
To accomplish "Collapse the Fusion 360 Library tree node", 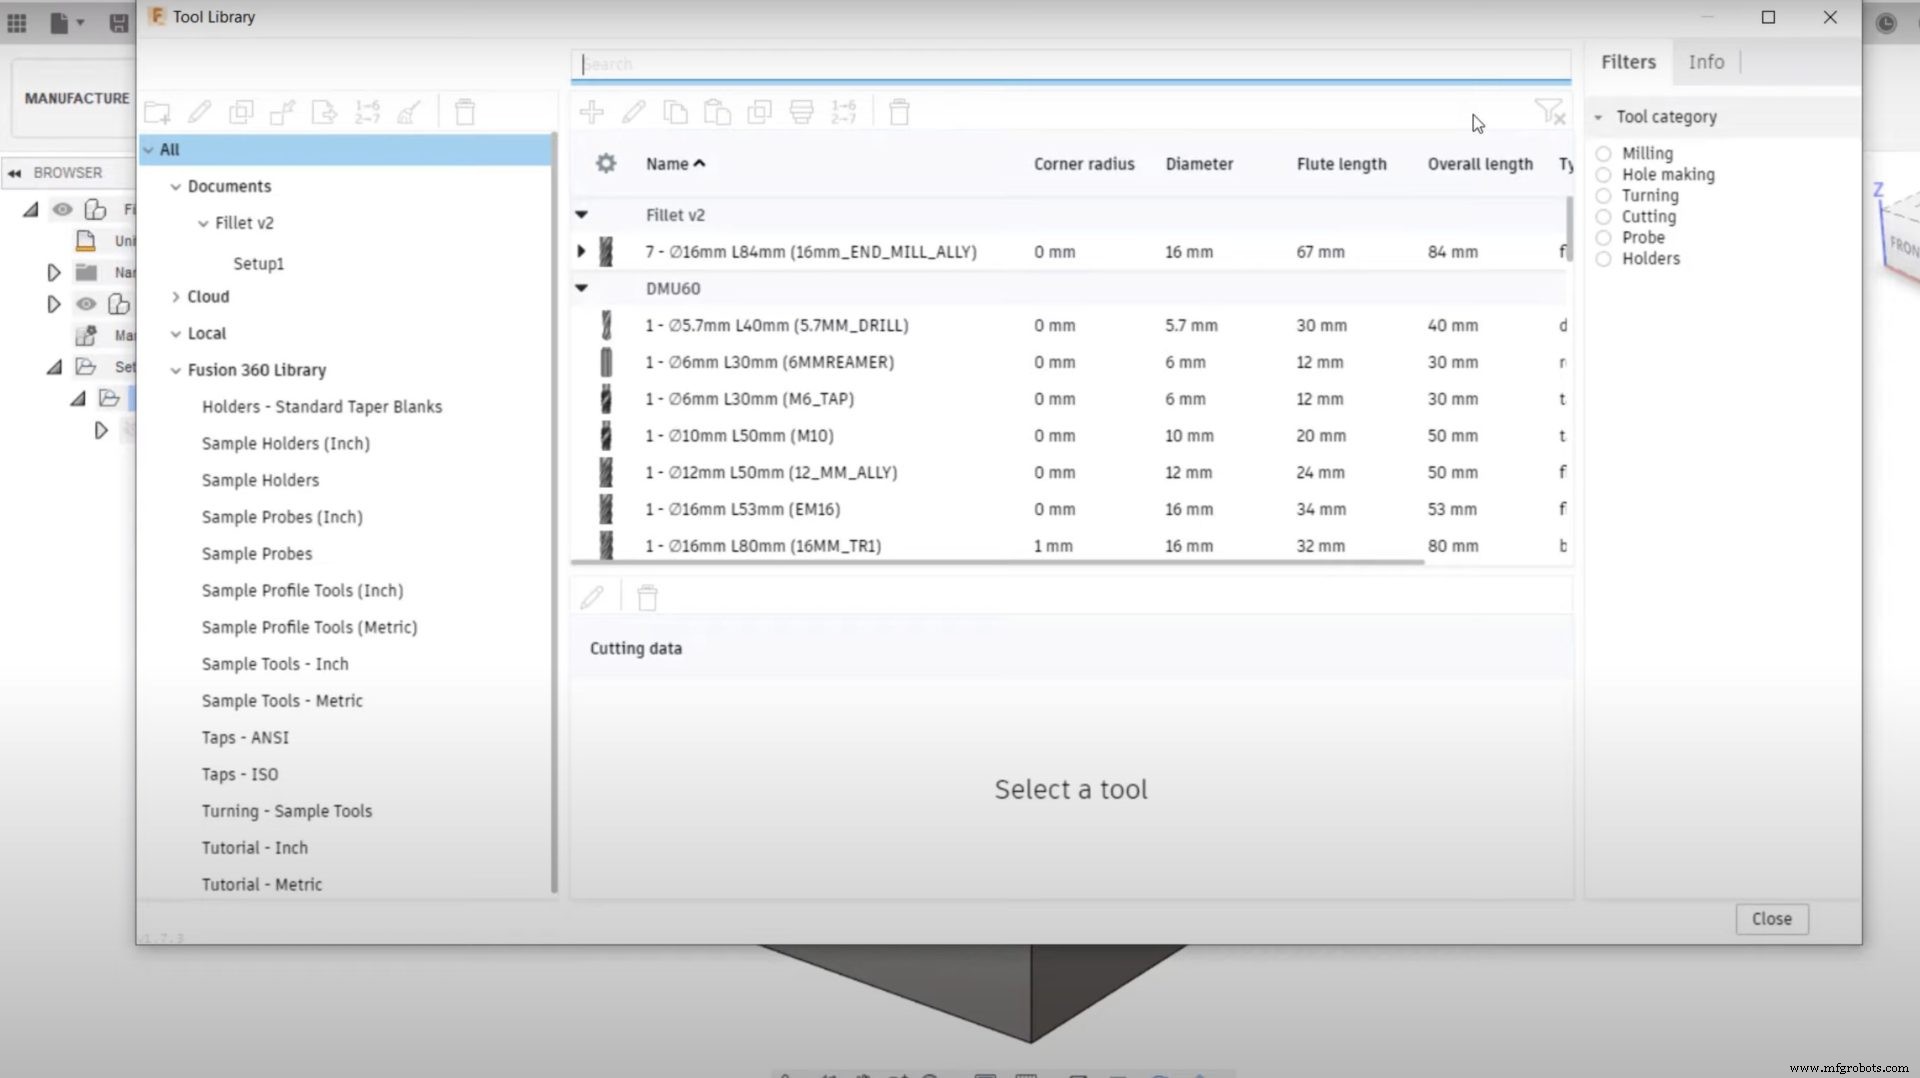I will pos(176,370).
